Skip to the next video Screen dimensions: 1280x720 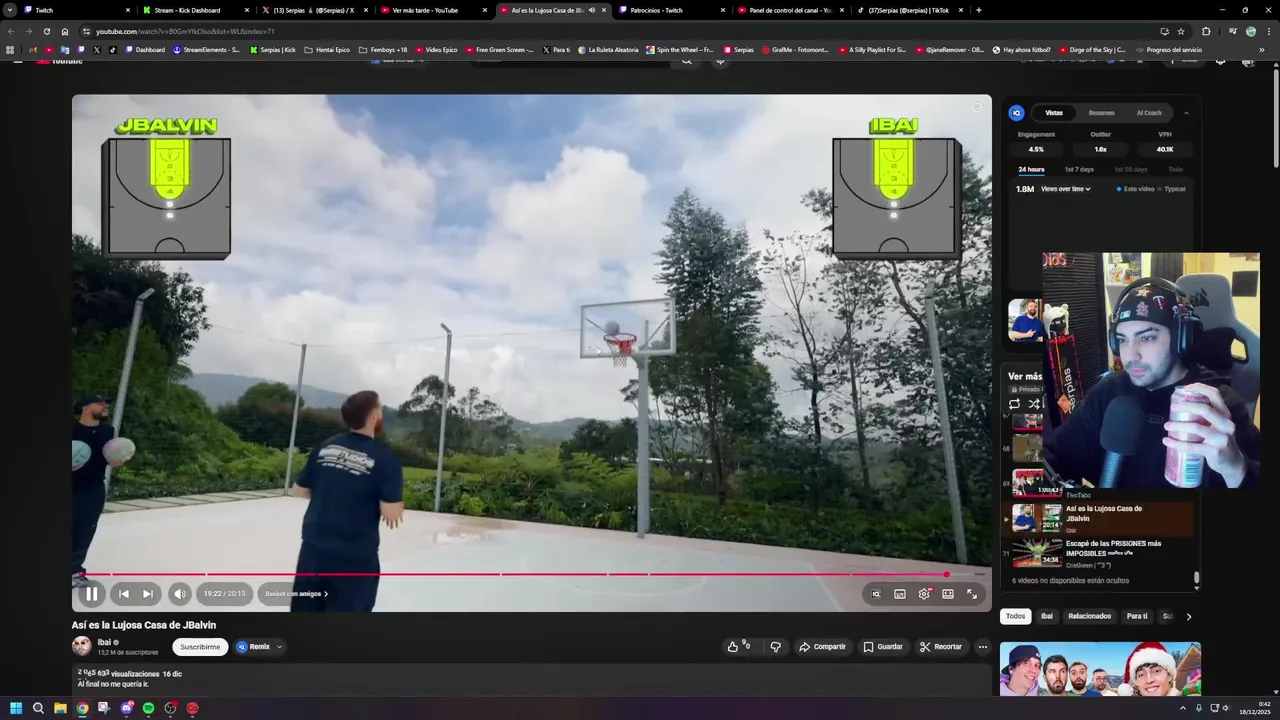147,594
